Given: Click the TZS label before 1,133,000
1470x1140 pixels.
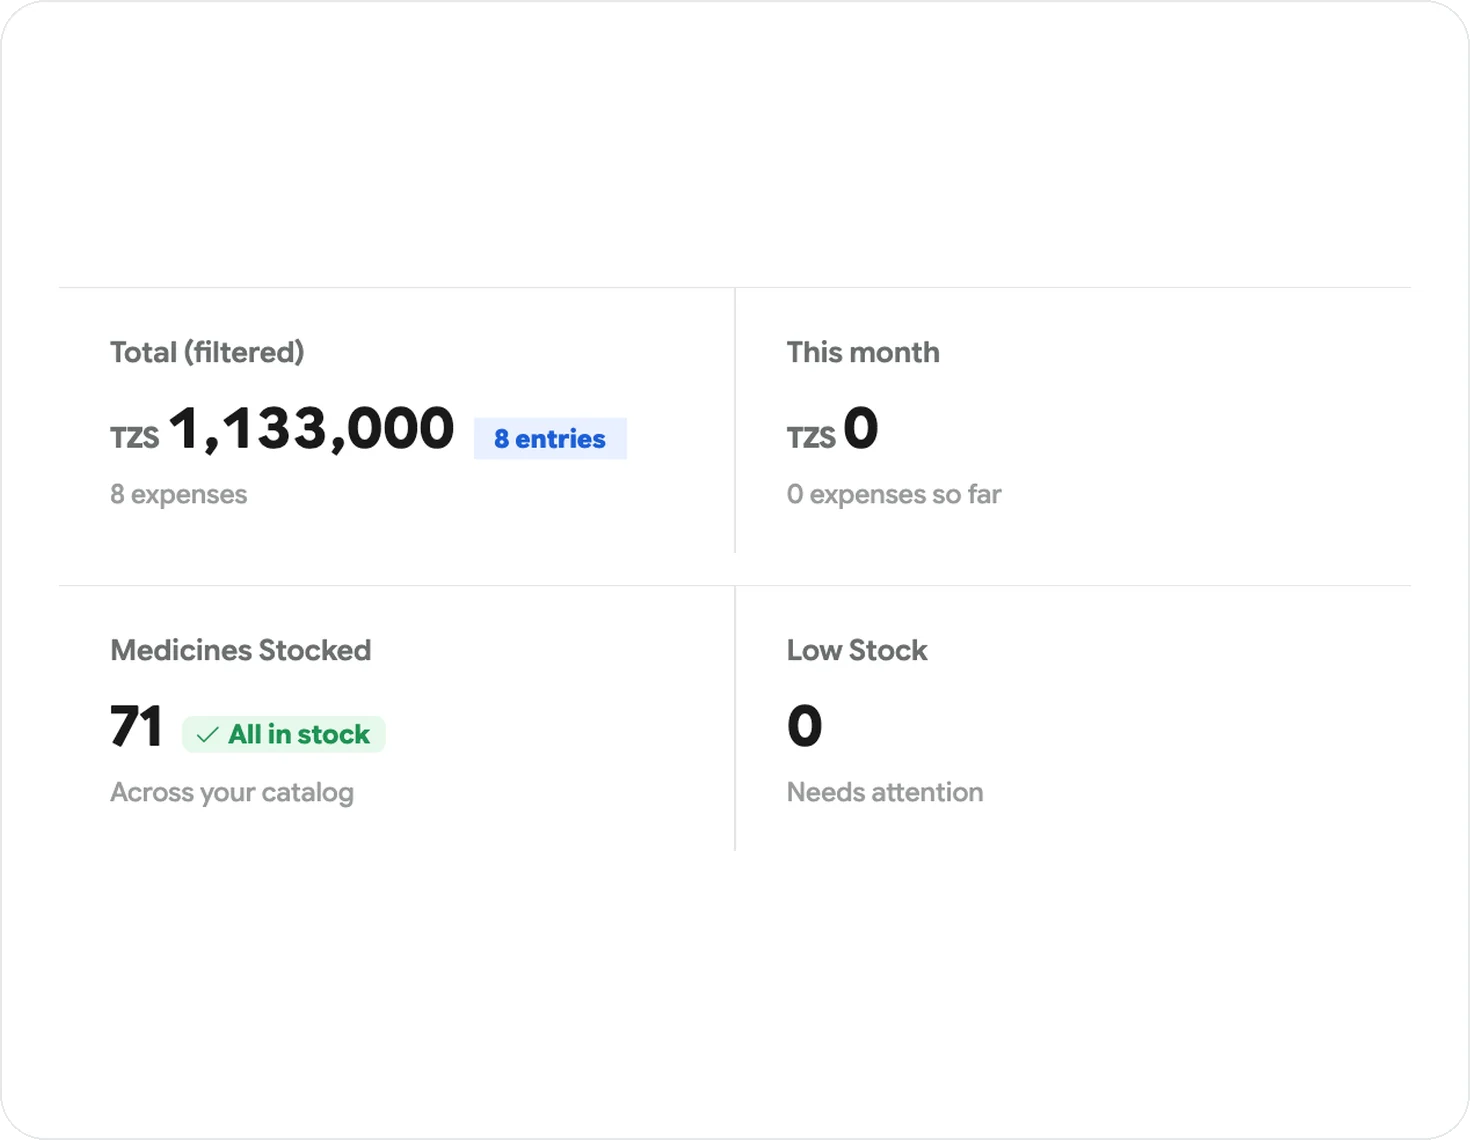Looking at the screenshot, I should click(135, 438).
